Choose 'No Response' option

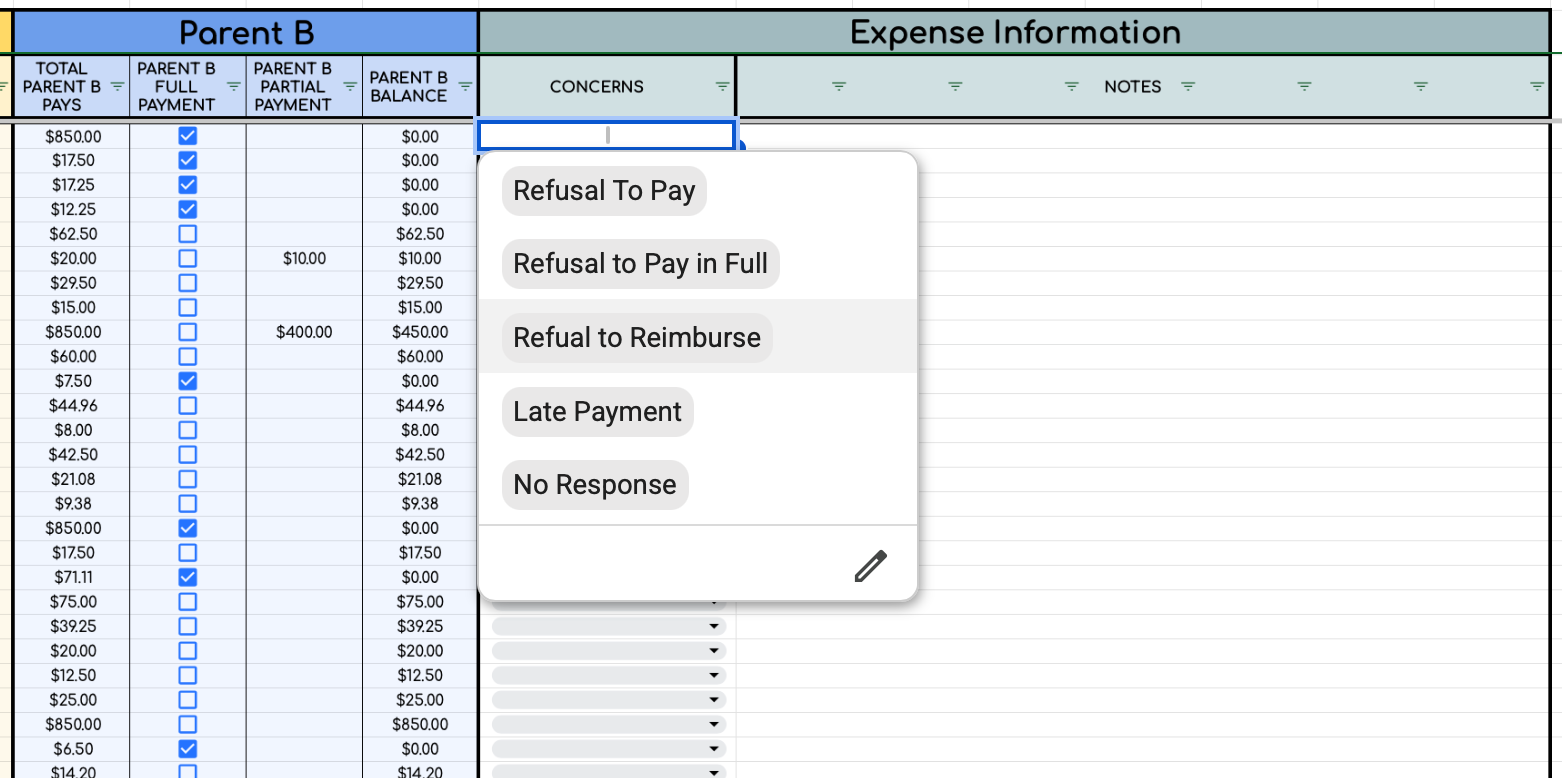595,485
